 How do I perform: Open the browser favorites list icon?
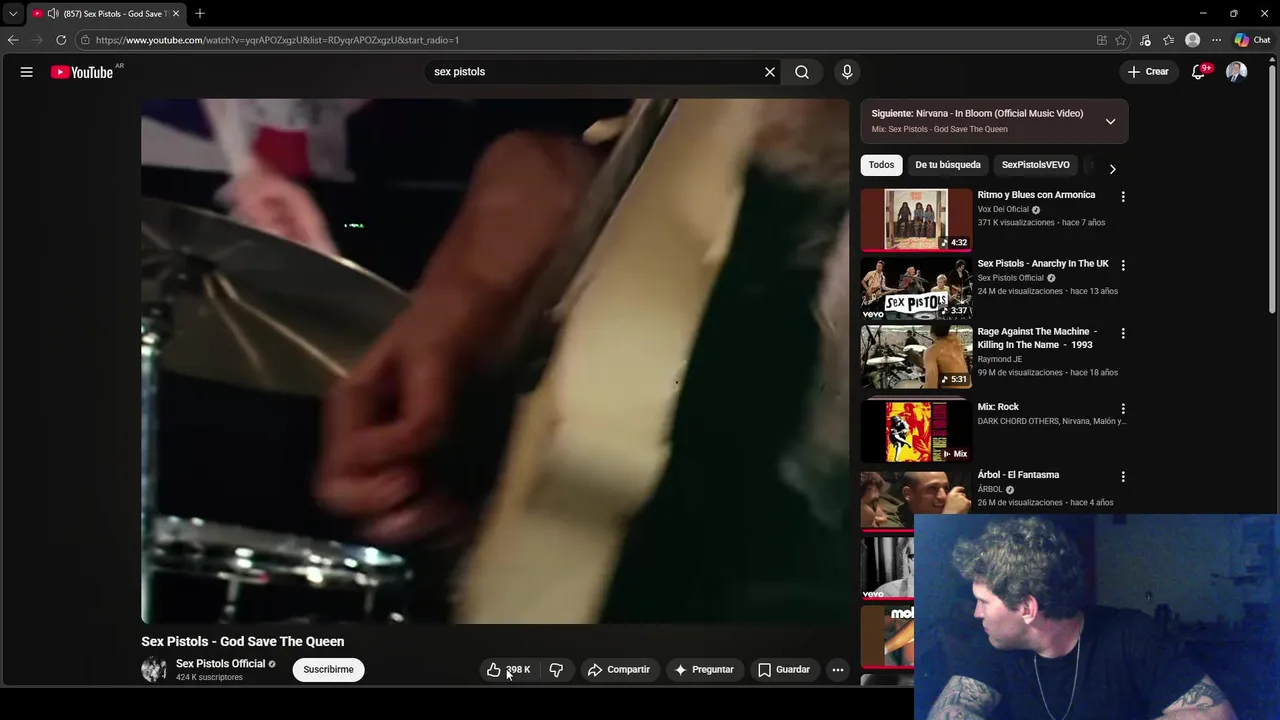pos(1168,40)
